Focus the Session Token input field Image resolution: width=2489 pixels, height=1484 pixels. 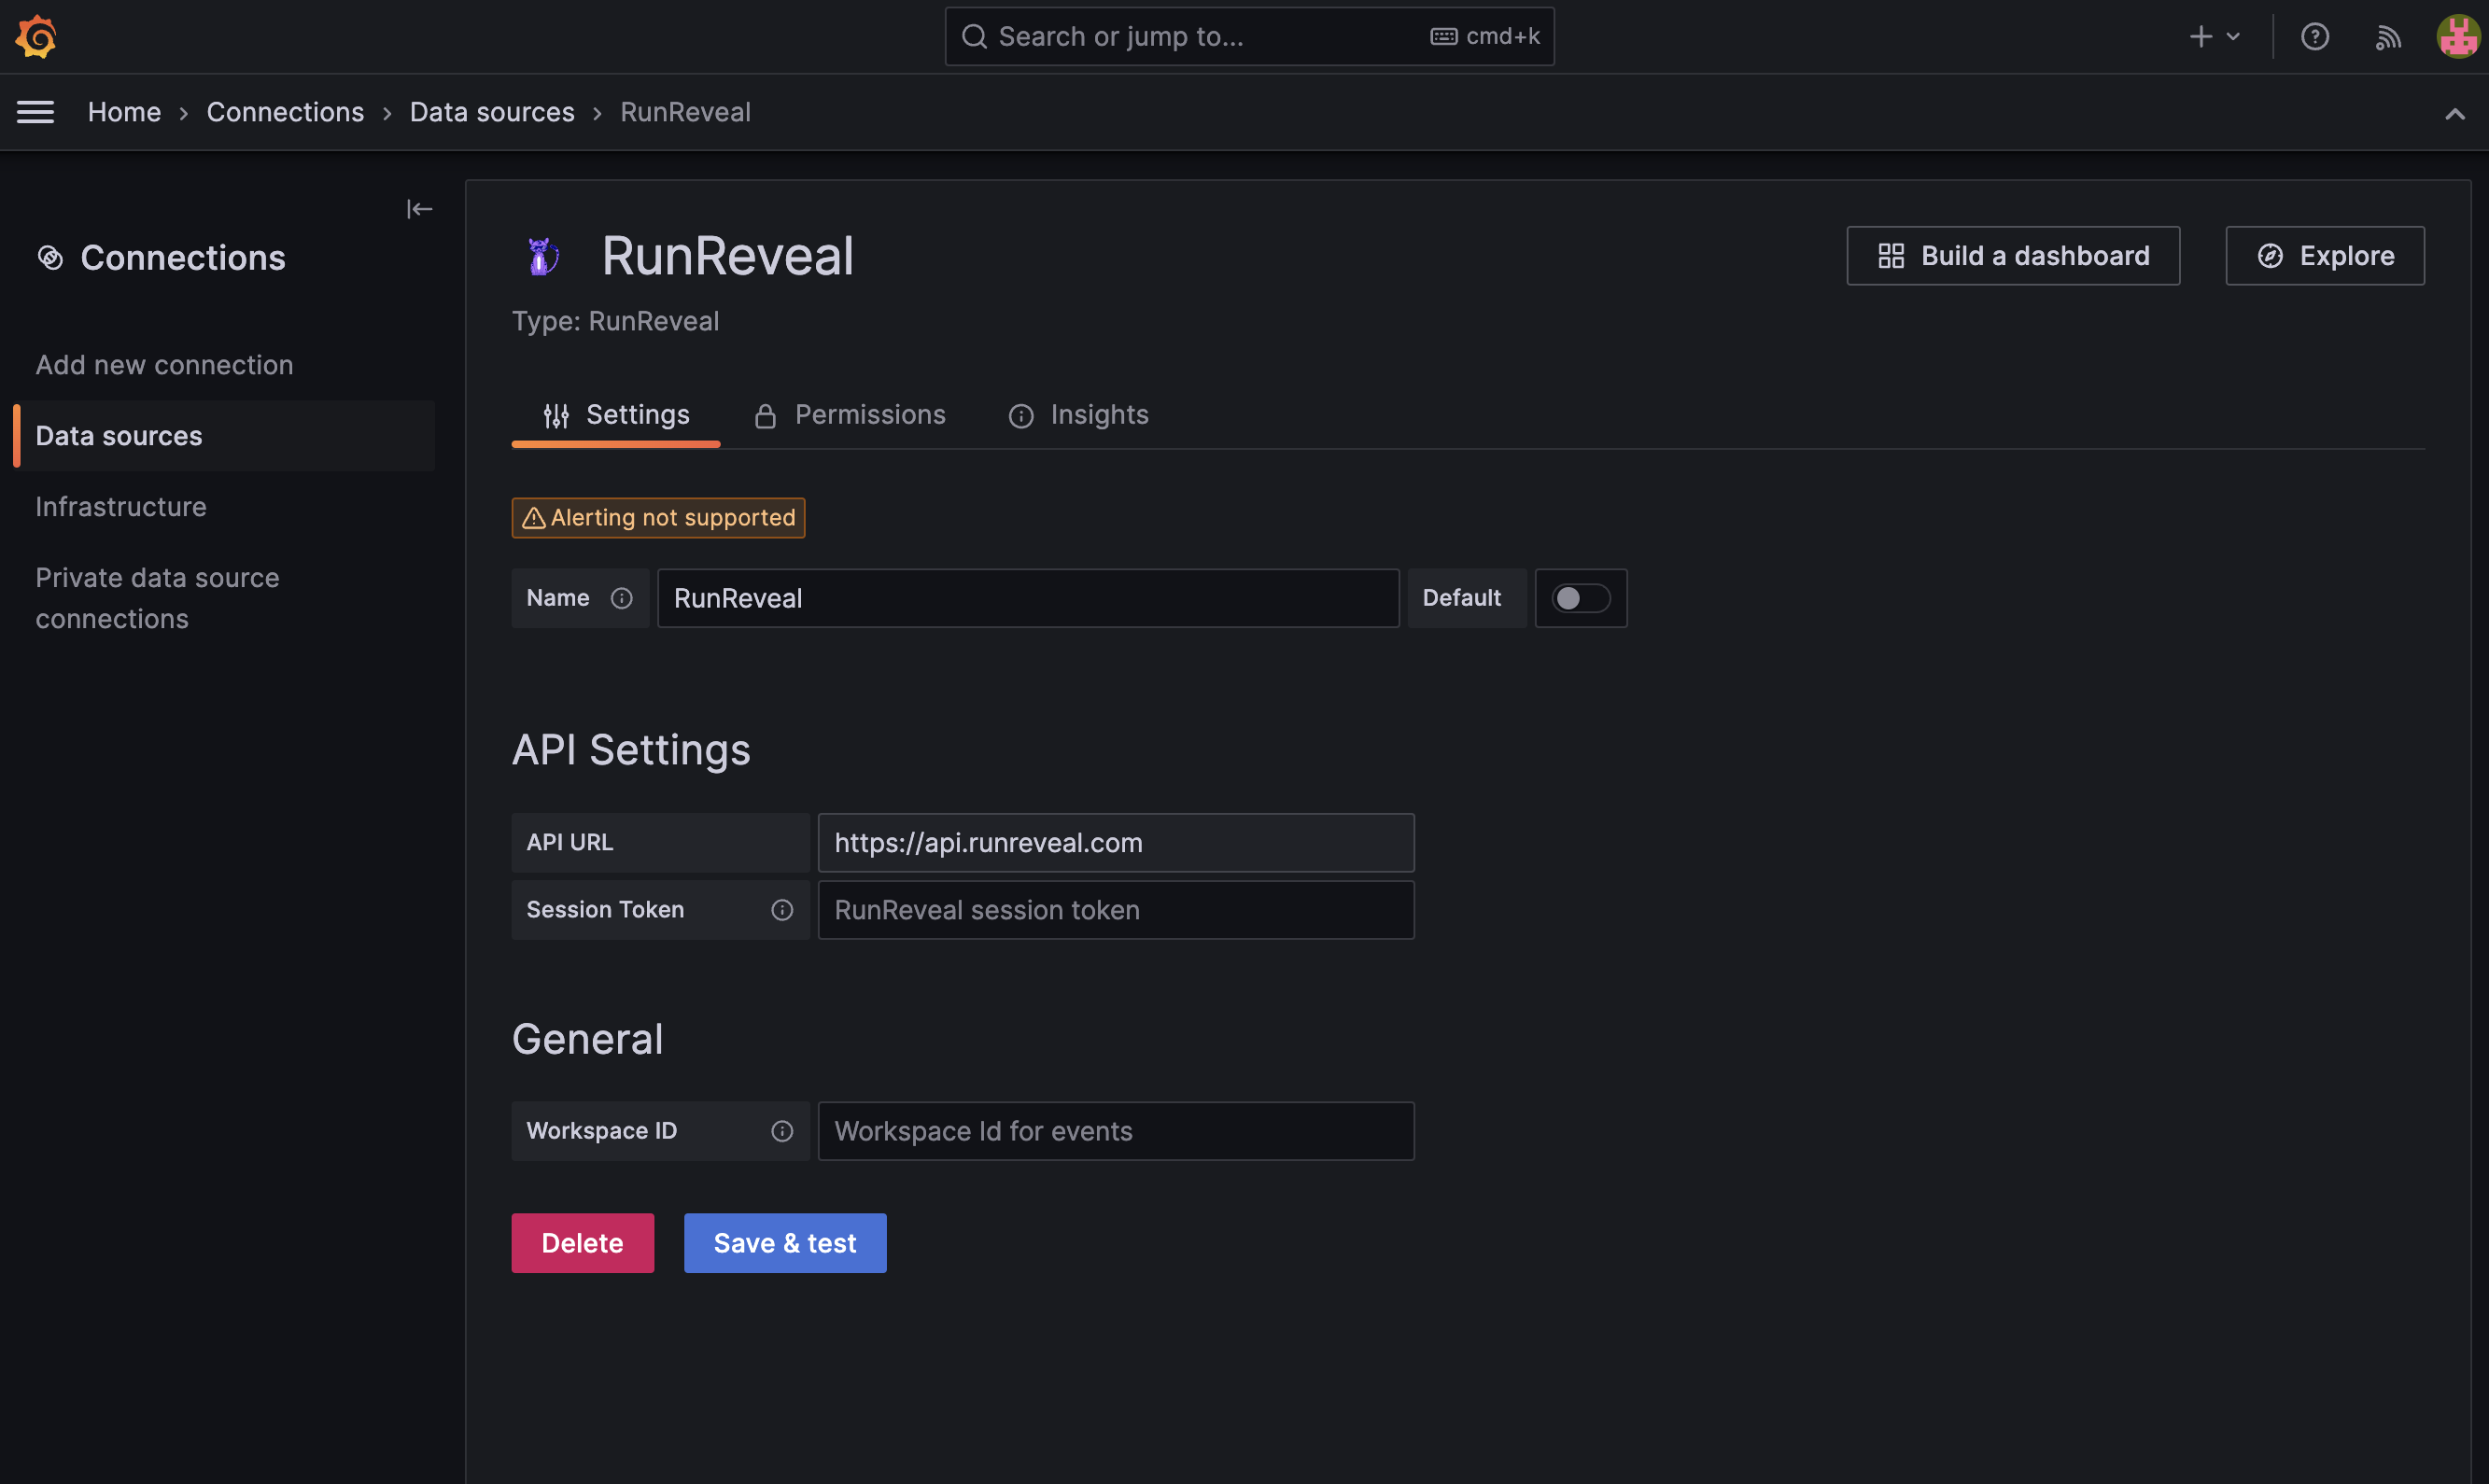pyautogui.click(x=1115, y=910)
